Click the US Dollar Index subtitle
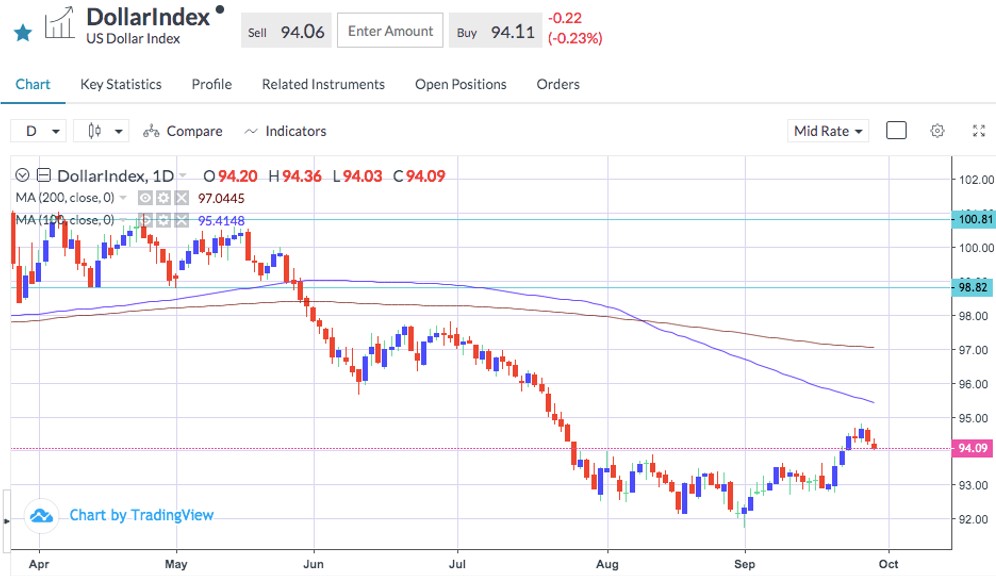This screenshot has width=996, height=576. tap(133, 39)
